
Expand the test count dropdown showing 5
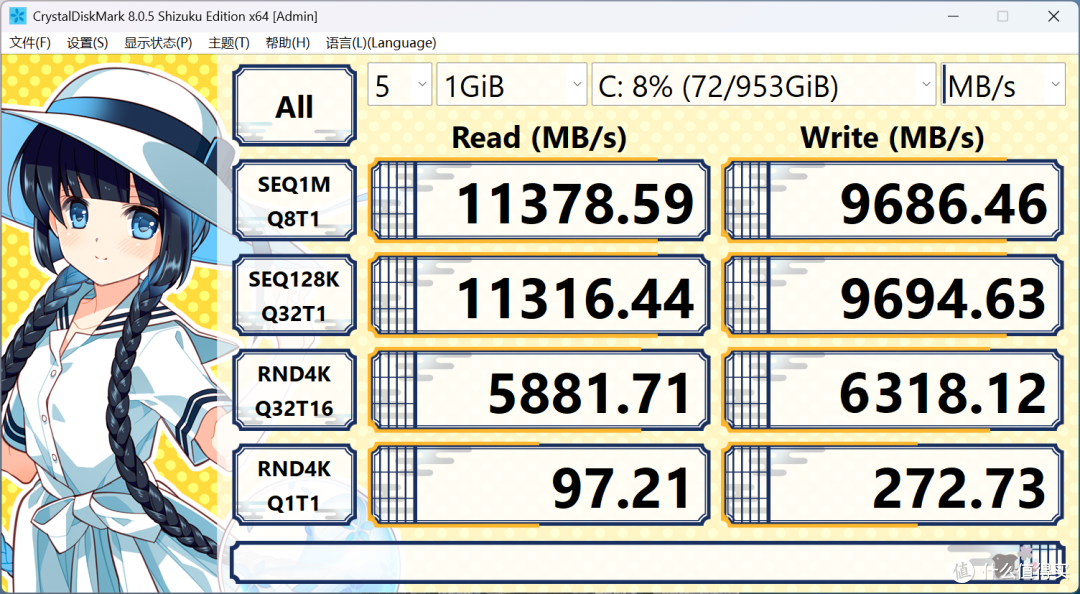[x=399, y=85]
